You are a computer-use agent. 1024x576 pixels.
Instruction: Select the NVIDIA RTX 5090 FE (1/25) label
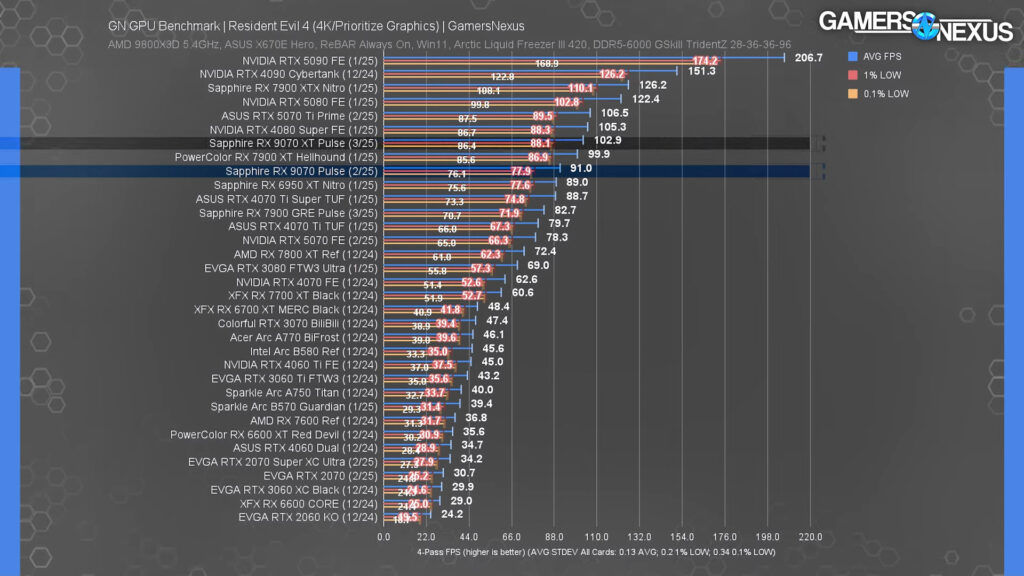click(310, 61)
